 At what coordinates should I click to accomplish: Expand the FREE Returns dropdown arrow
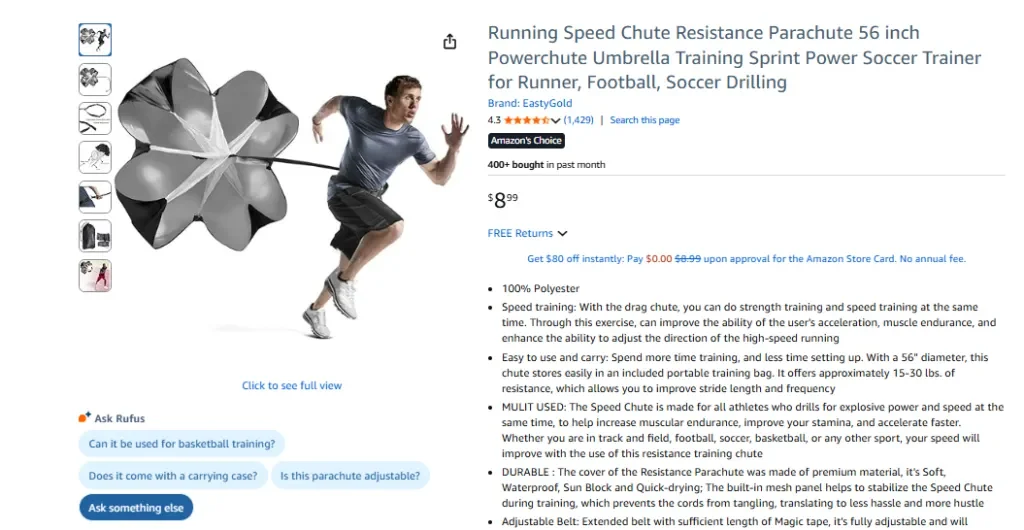(563, 234)
